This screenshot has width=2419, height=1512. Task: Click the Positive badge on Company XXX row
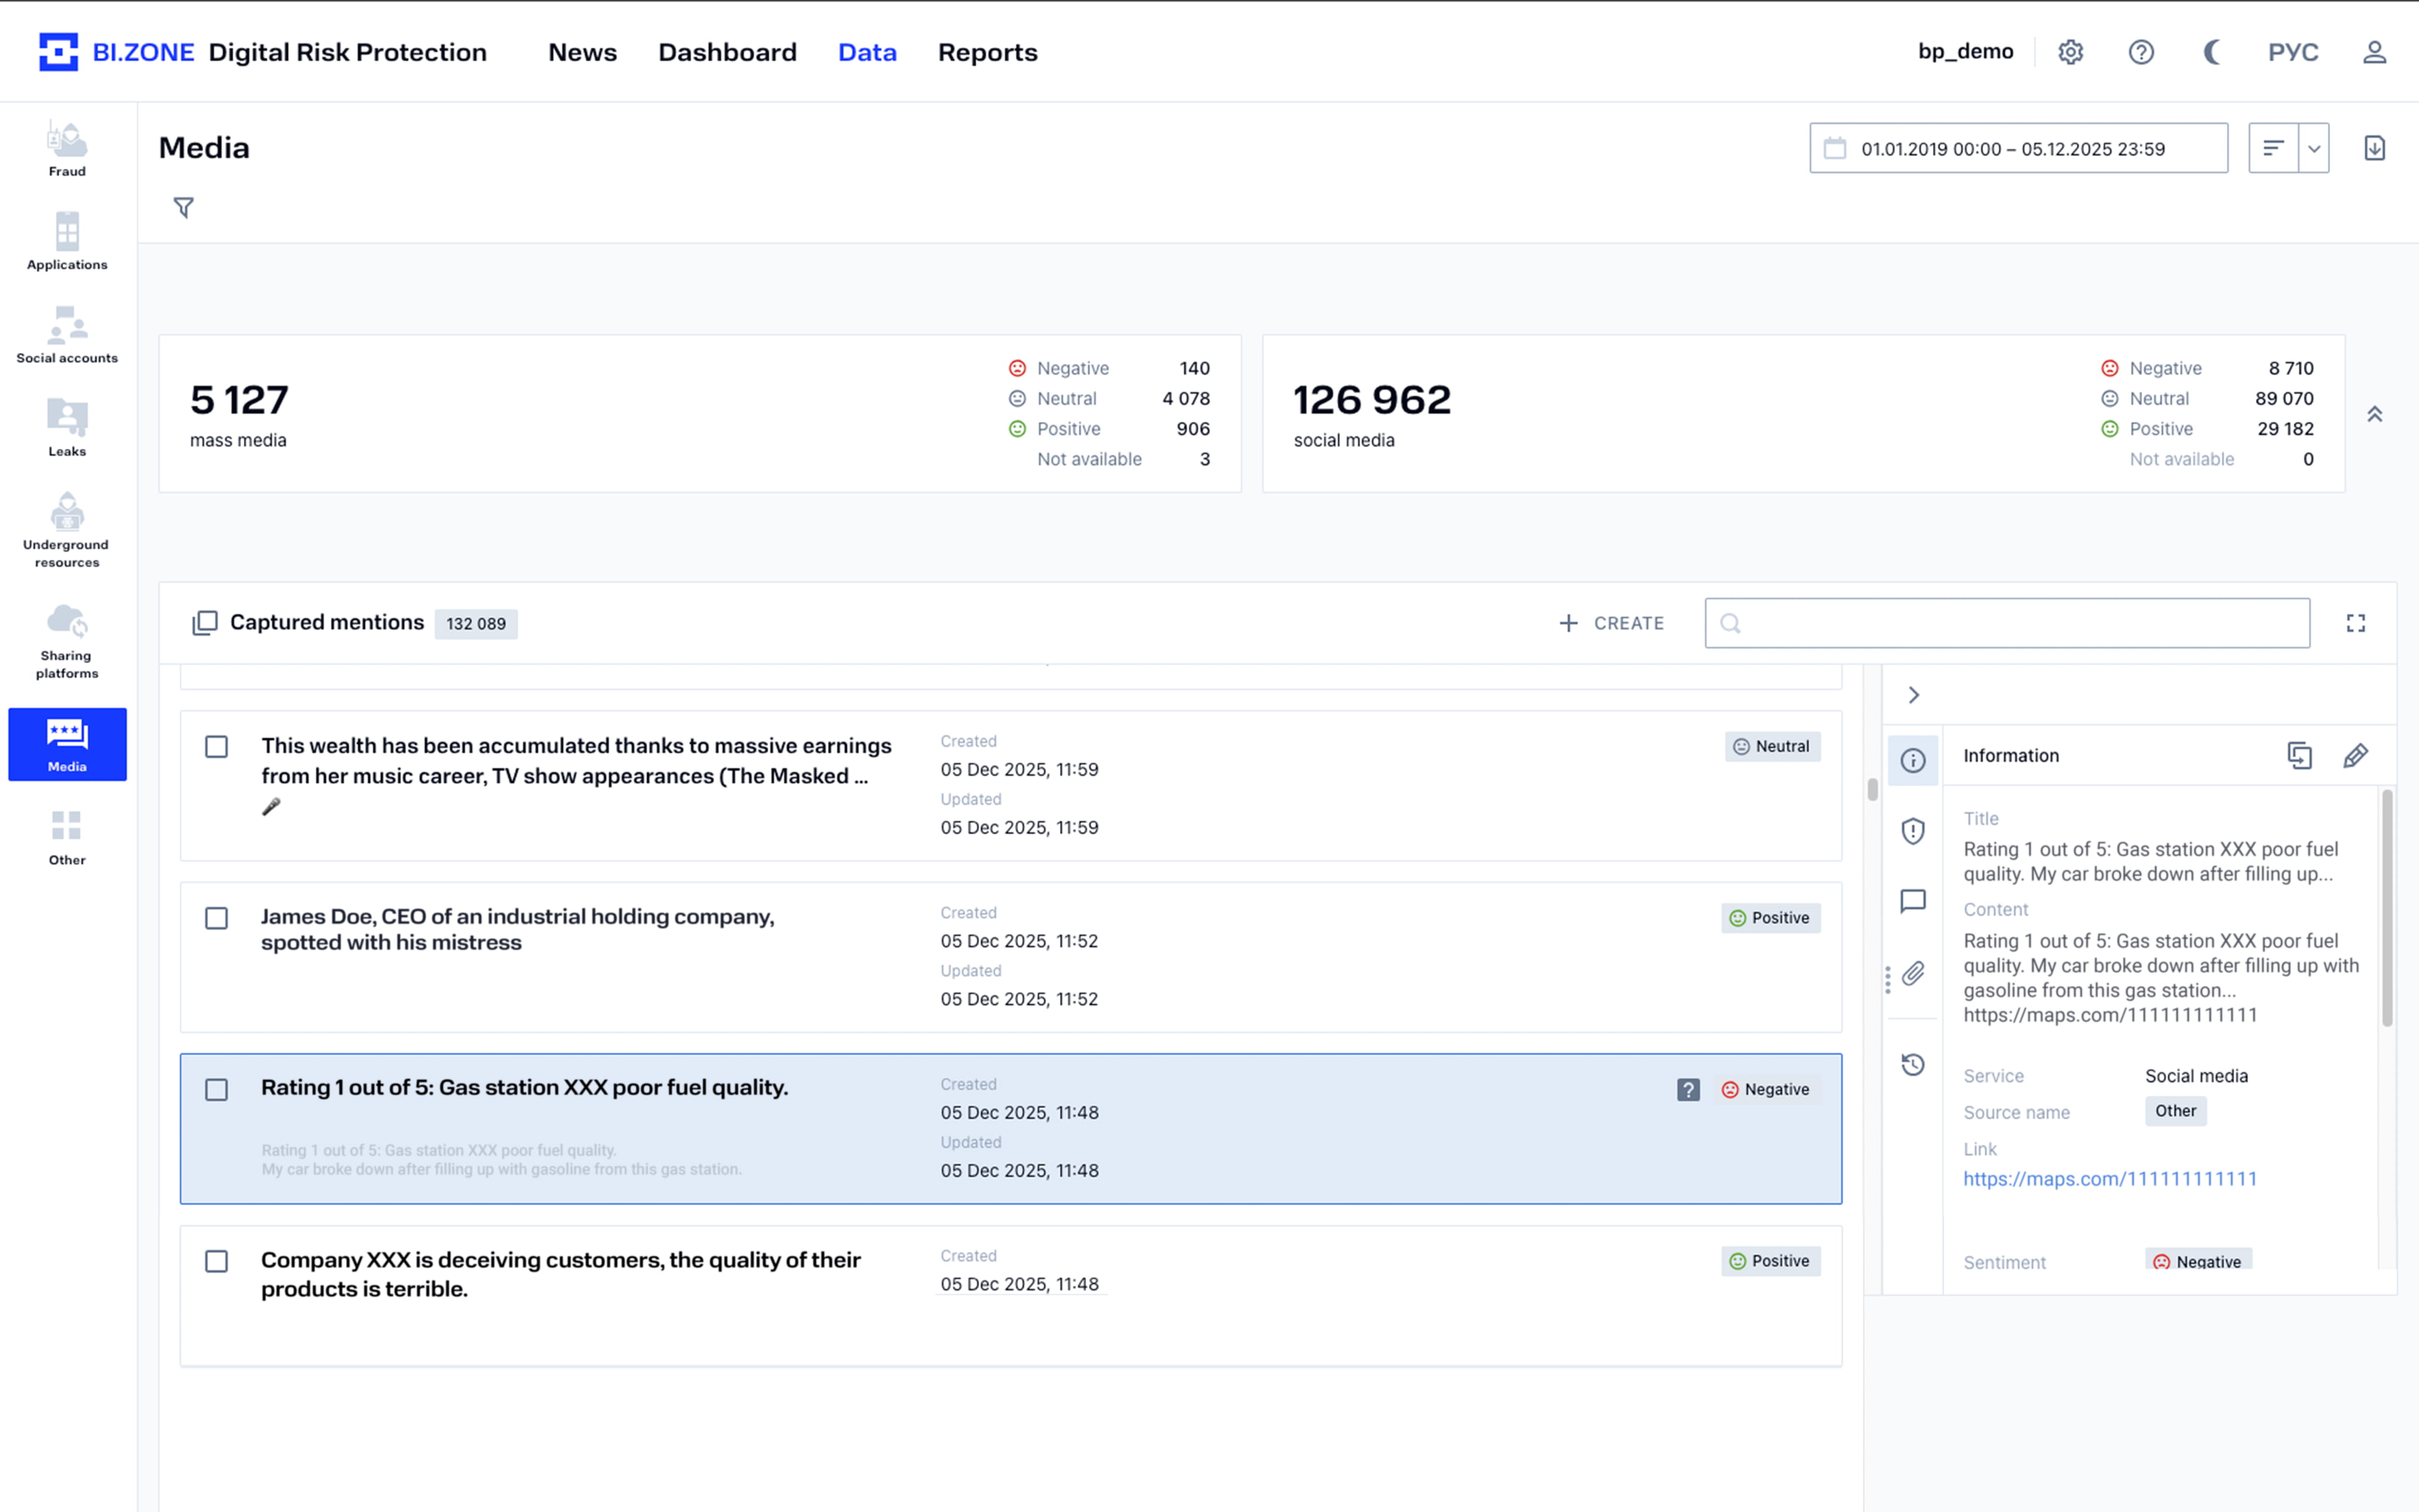tap(1770, 1261)
